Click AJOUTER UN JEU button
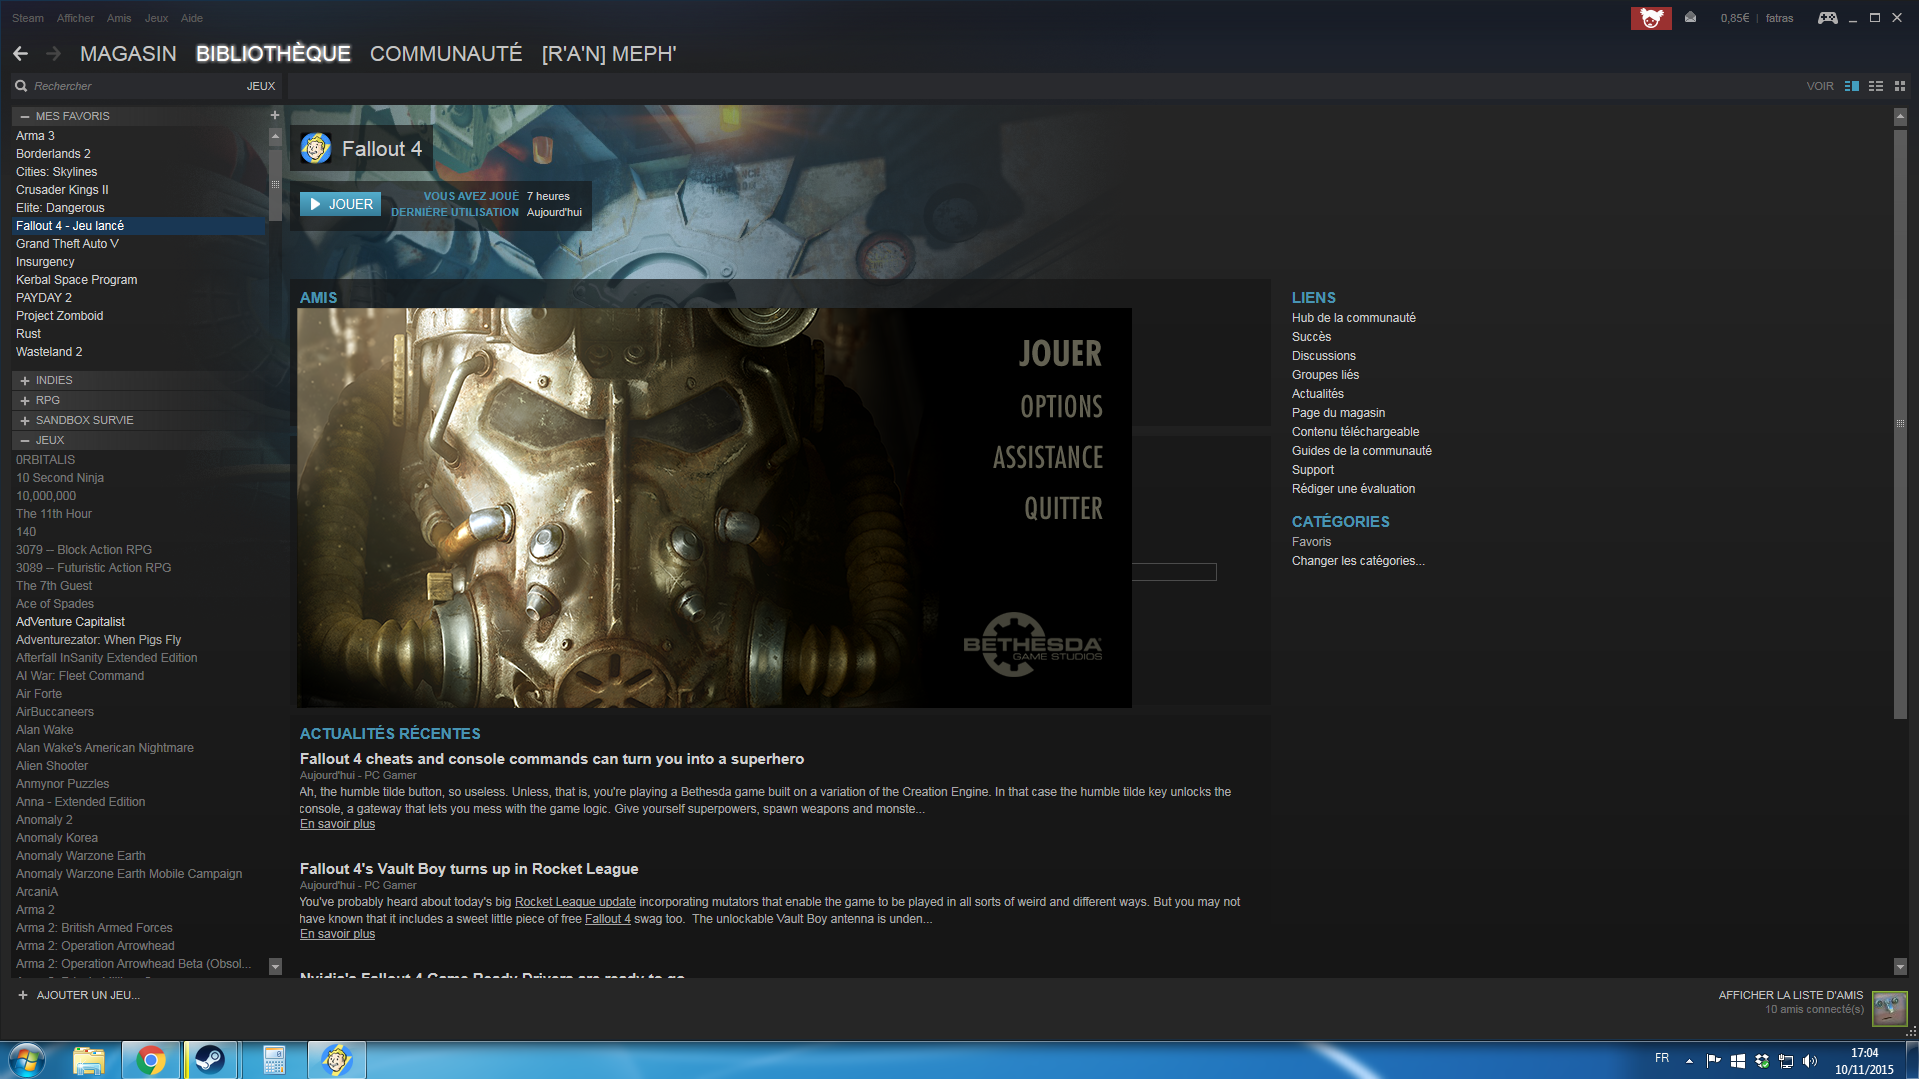1919x1079 pixels. tap(78, 995)
